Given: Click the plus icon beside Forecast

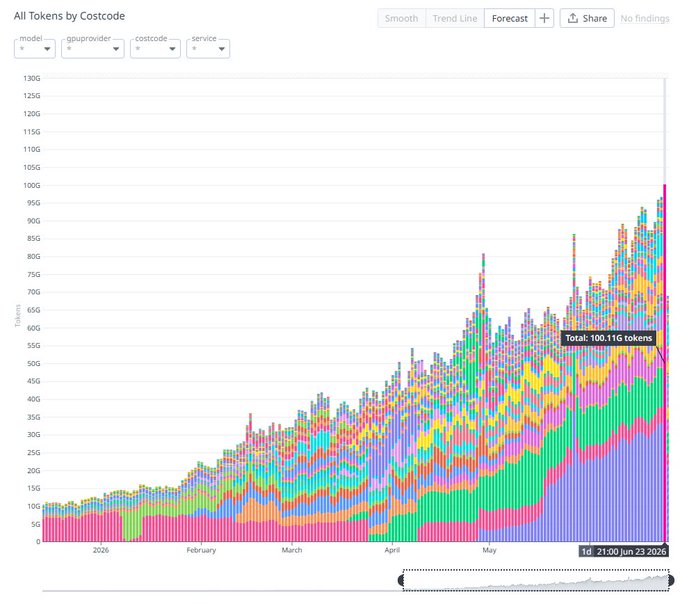Looking at the screenshot, I should [544, 18].
